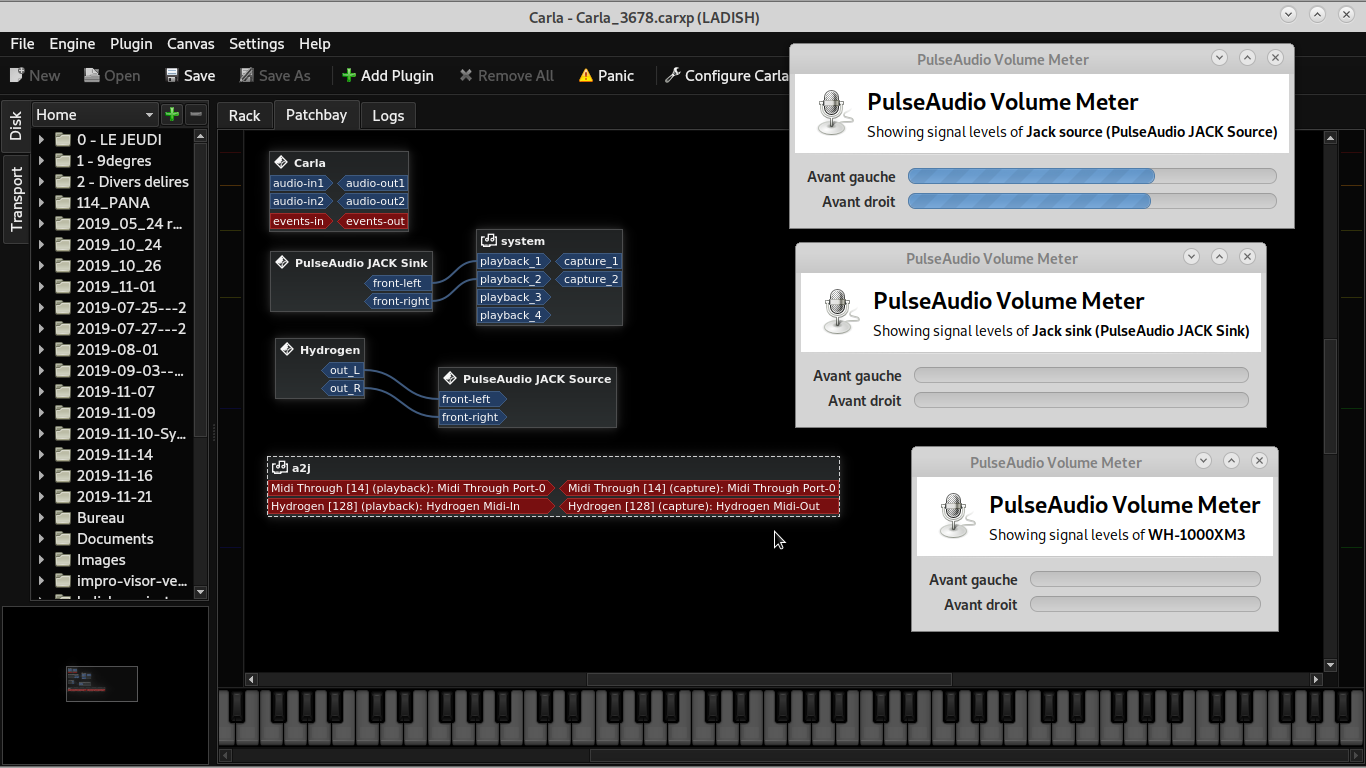
Task: Switch to the Logs tab
Action: (388, 115)
